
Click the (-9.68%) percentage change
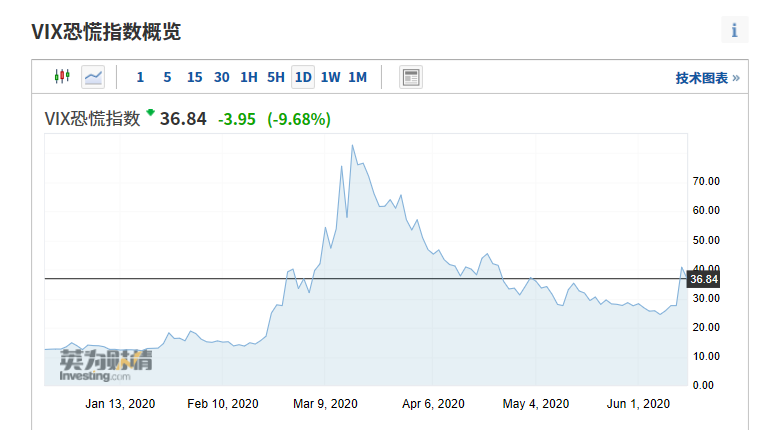(x=299, y=119)
